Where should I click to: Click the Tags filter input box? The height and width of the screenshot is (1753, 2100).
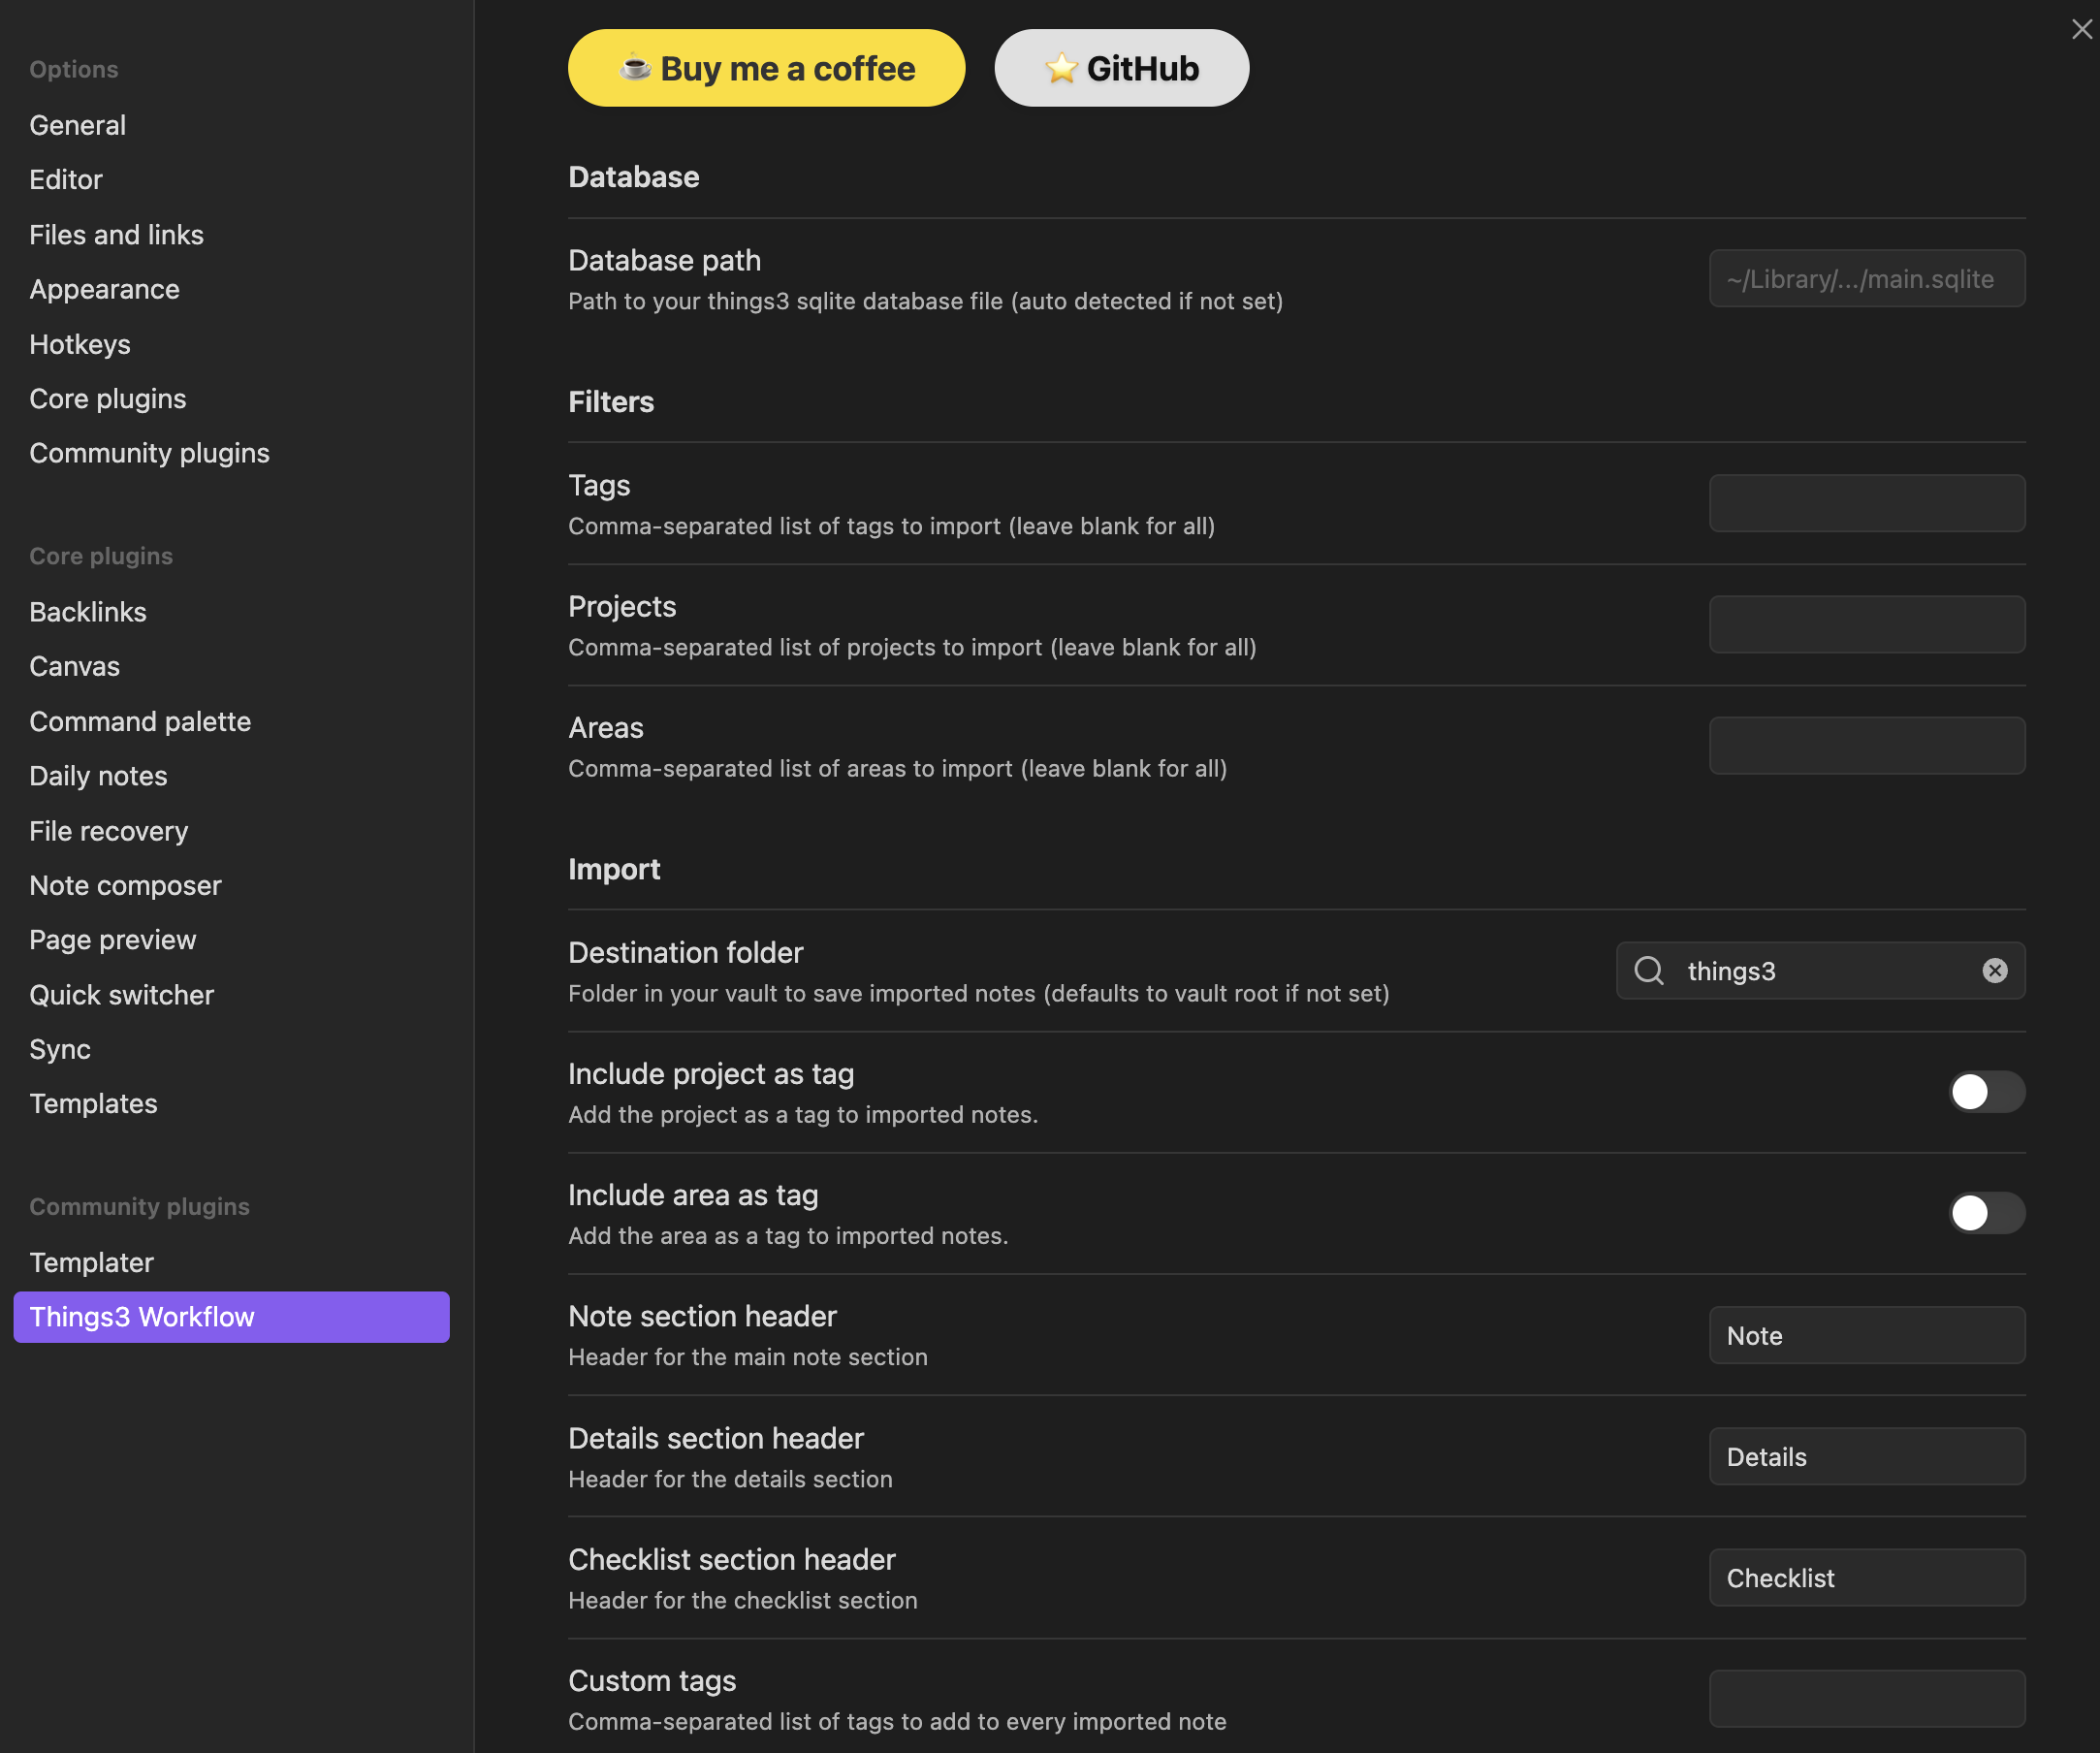(1866, 503)
